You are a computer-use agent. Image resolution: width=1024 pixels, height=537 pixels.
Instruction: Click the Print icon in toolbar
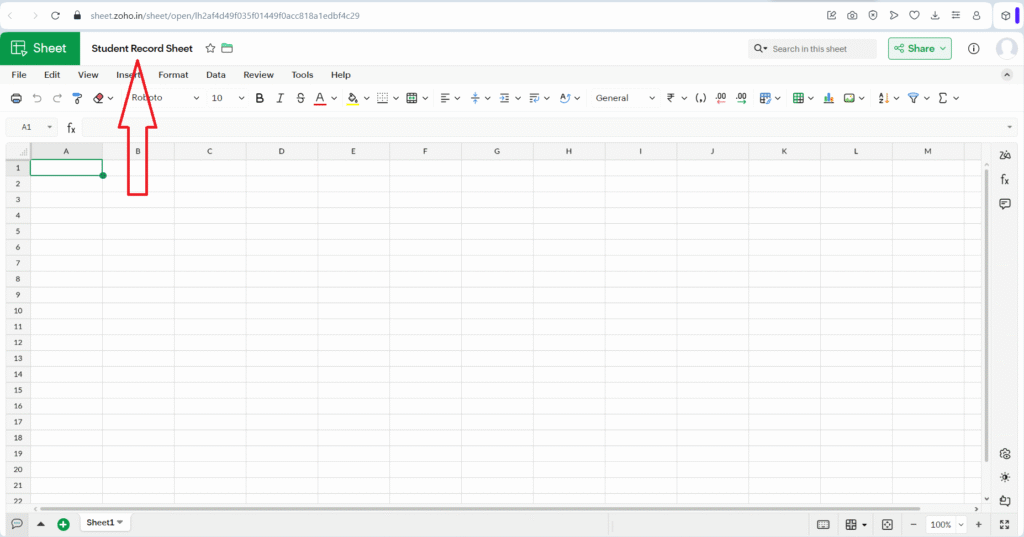pyautogui.click(x=16, y=98)
